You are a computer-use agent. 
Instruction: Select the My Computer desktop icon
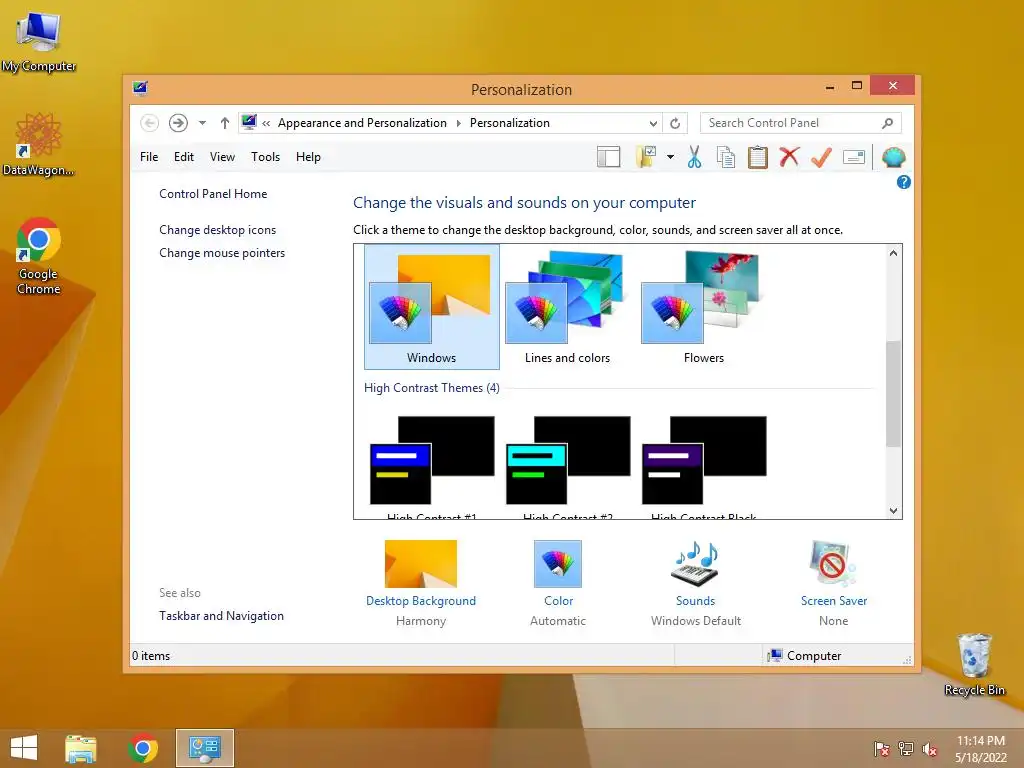[39, 42]
